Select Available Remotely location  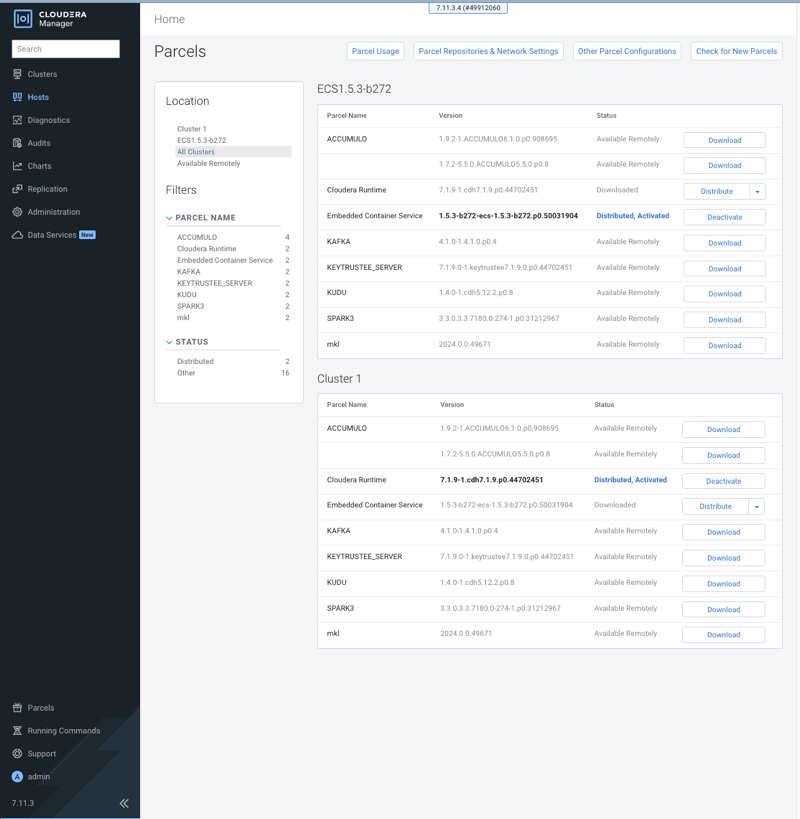[x=208, y=163]
